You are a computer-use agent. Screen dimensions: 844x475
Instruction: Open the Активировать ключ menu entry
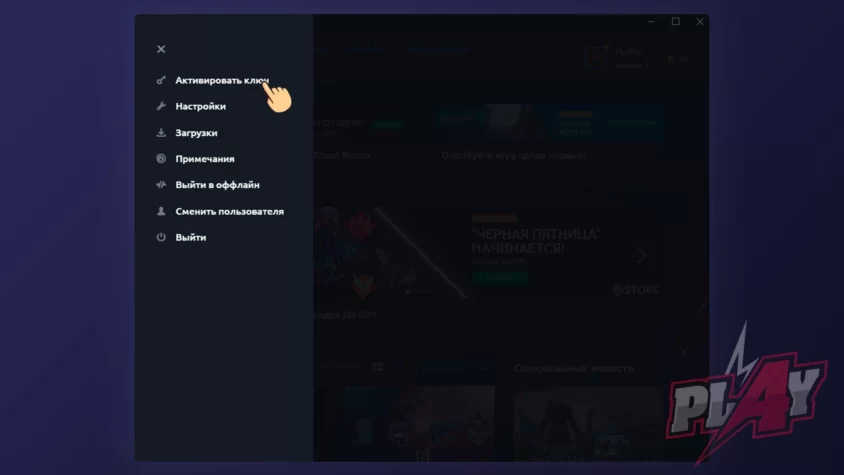[222, 80]
